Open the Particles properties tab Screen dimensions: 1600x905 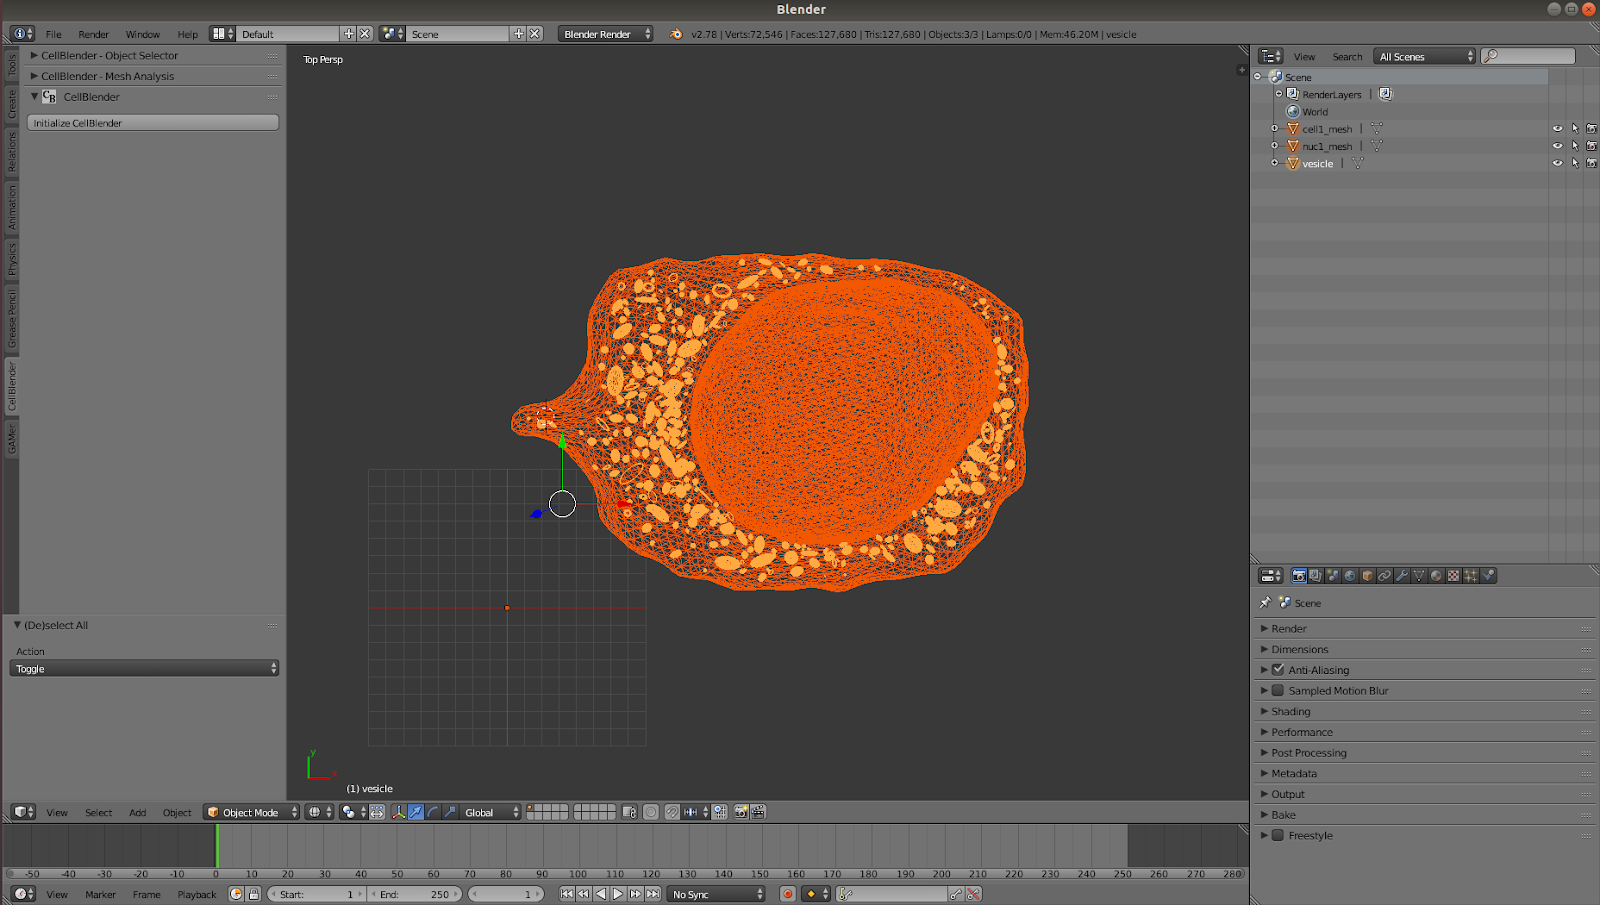coord(1470,575)
